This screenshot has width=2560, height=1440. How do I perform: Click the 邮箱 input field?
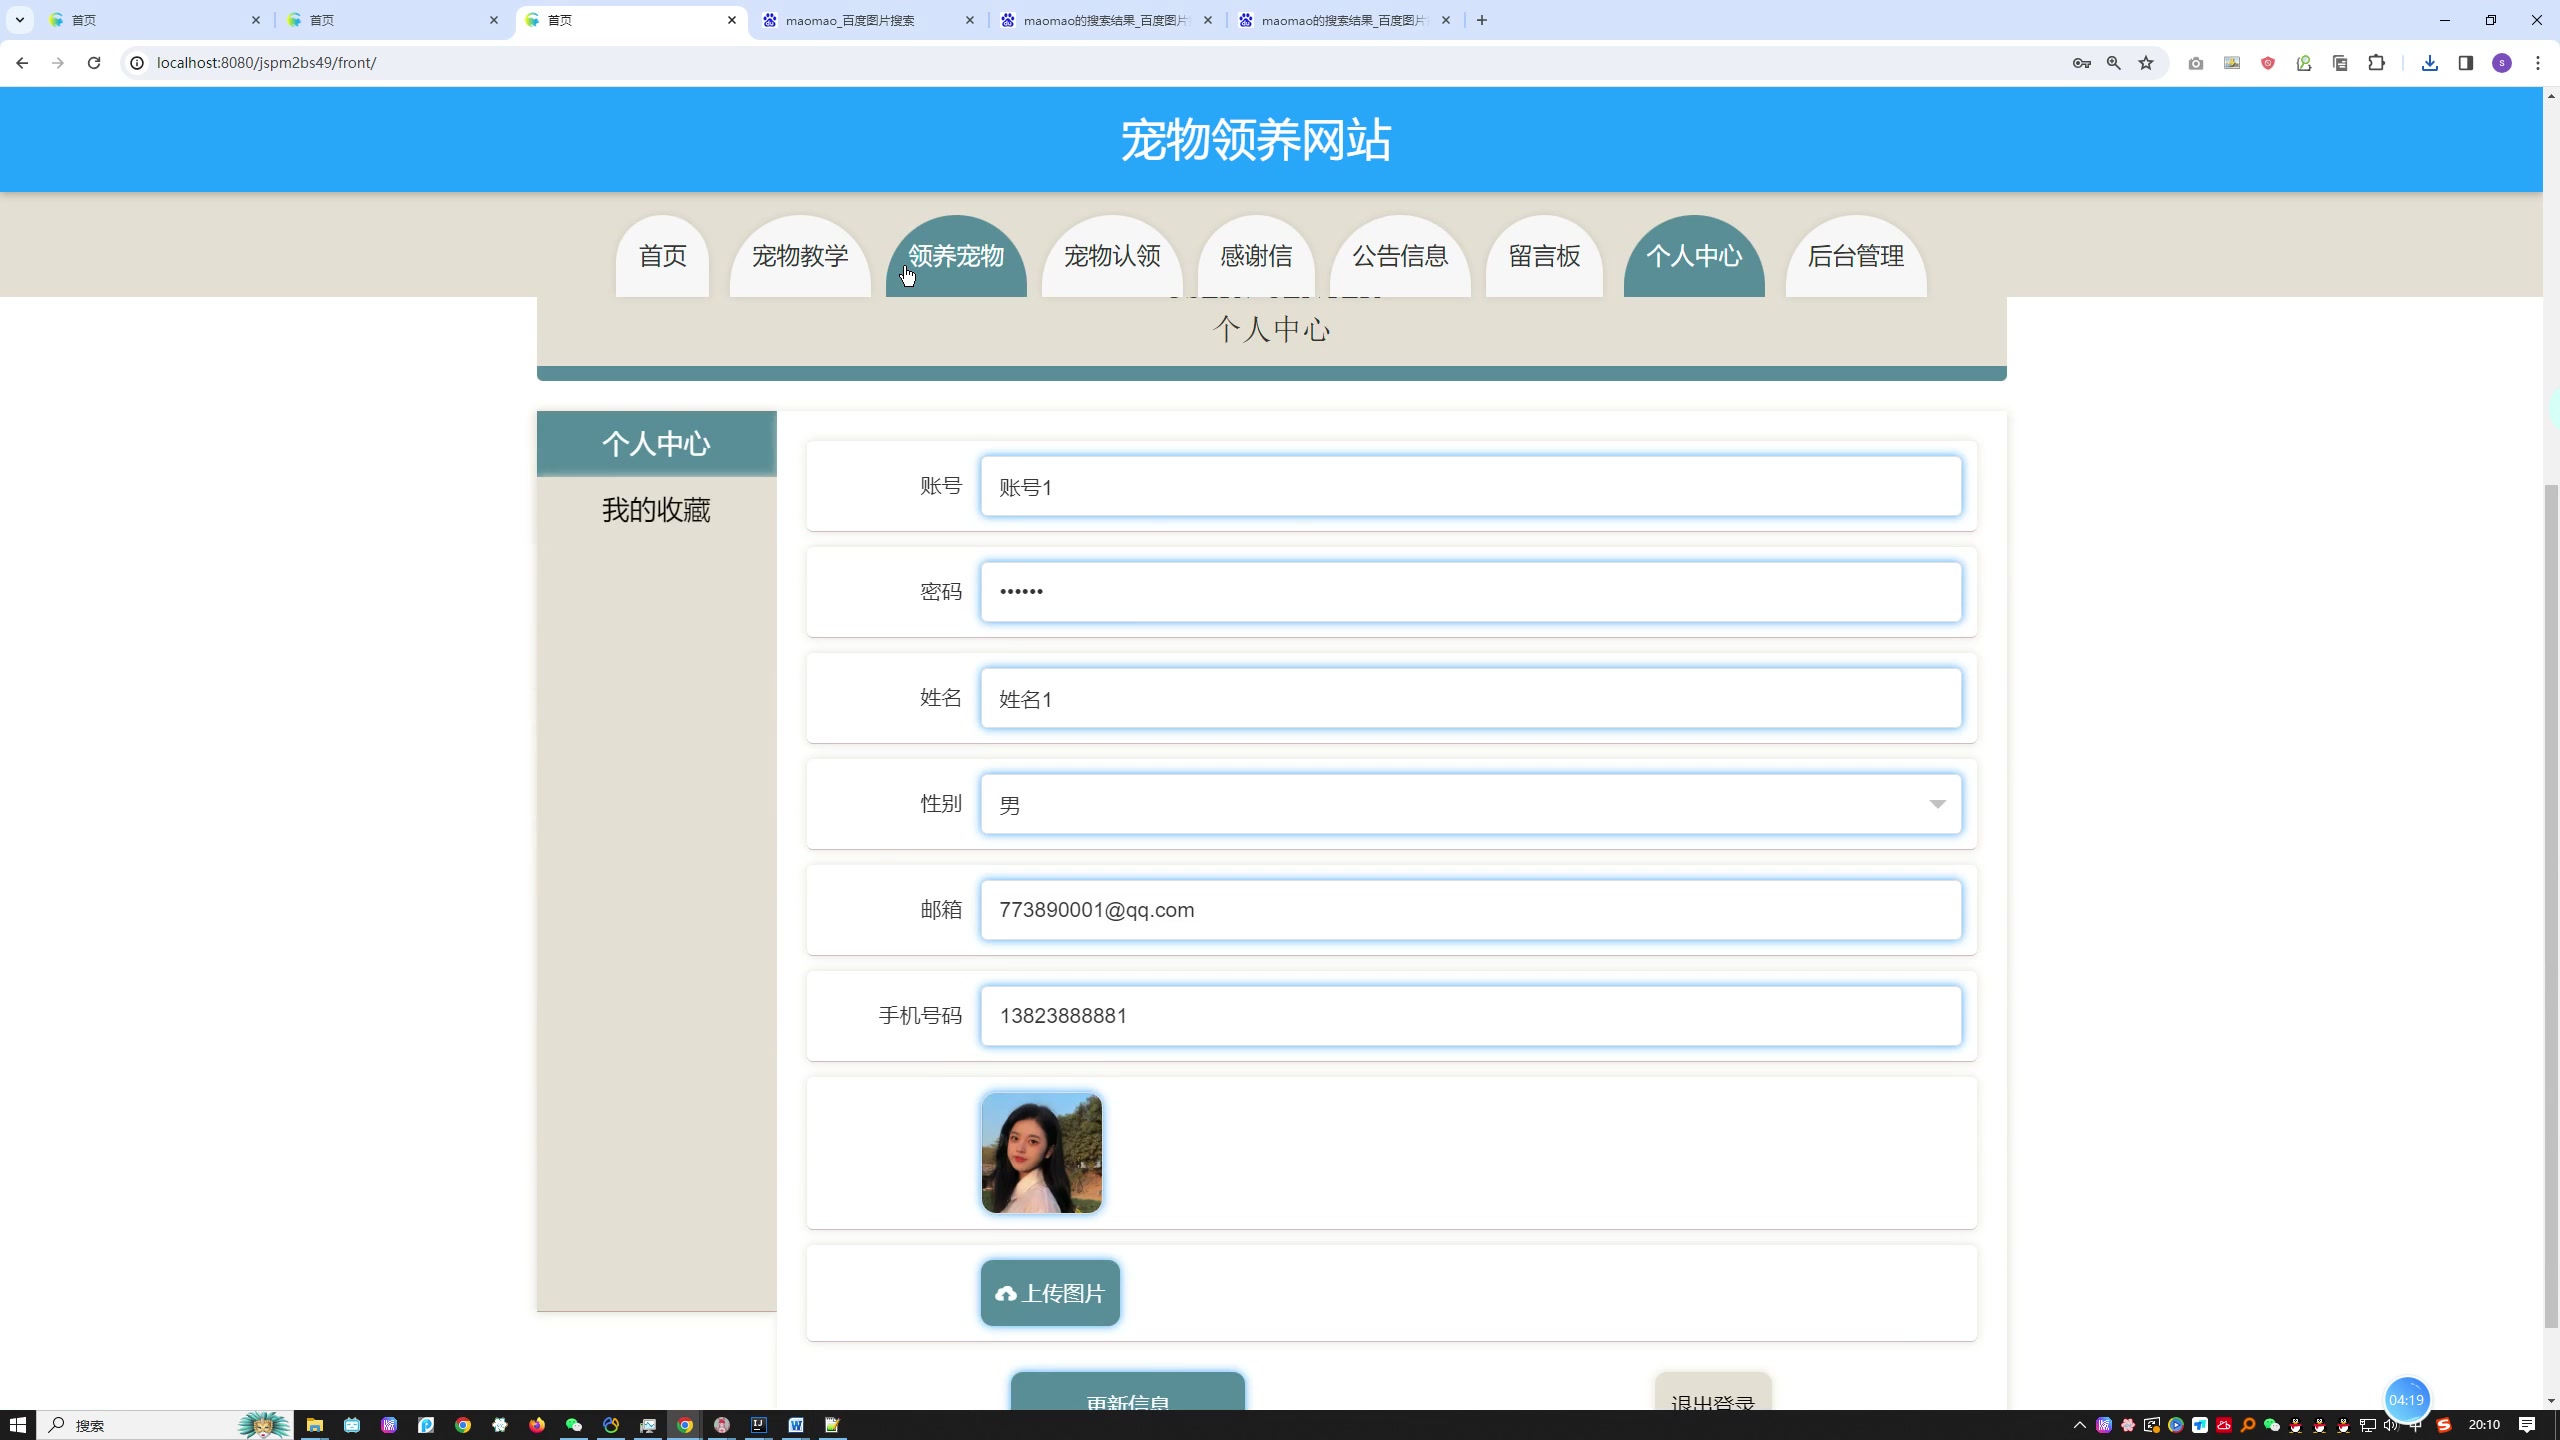click(1472, 909)
